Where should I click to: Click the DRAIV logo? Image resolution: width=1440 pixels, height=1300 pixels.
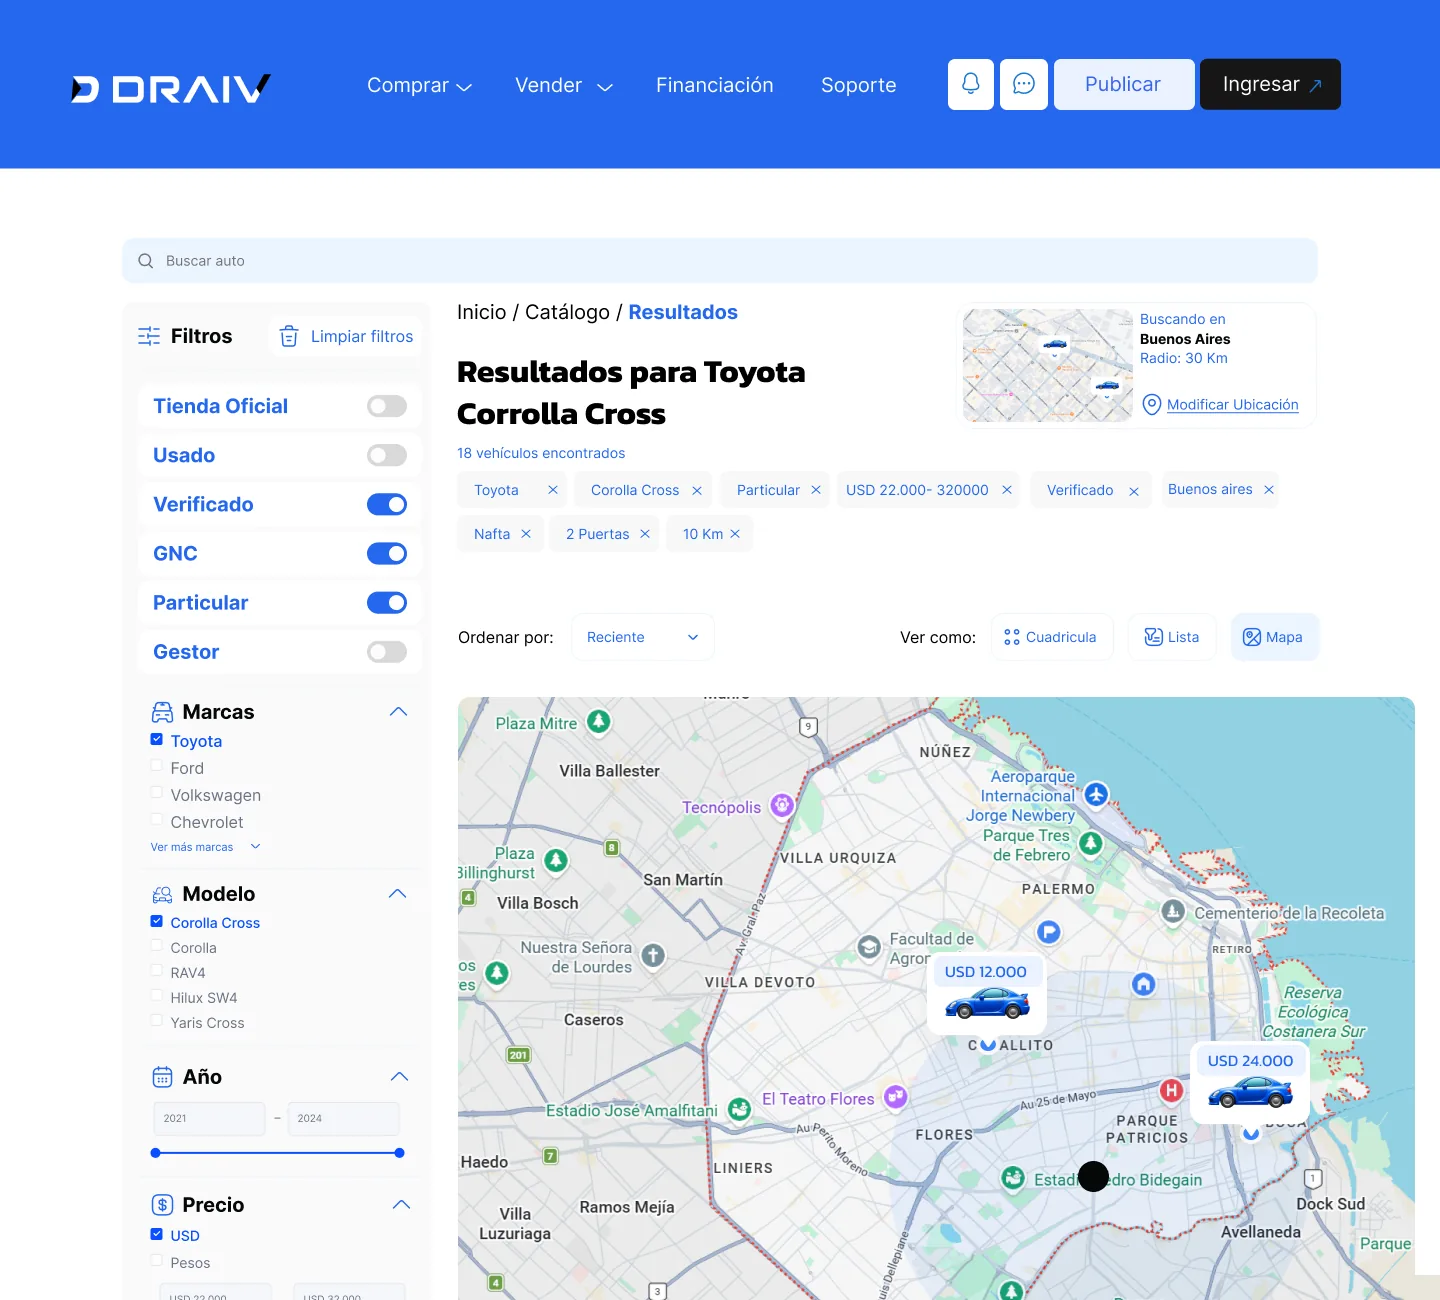(x=171, y=89)
